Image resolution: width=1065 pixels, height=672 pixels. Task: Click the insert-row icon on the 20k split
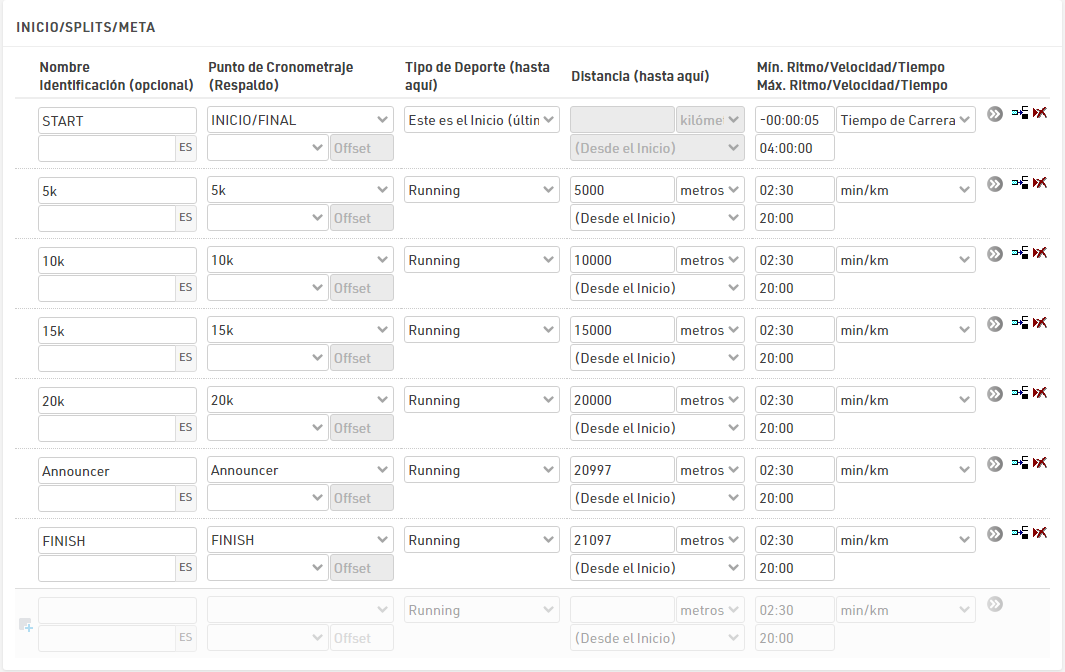coord(1020,393)
